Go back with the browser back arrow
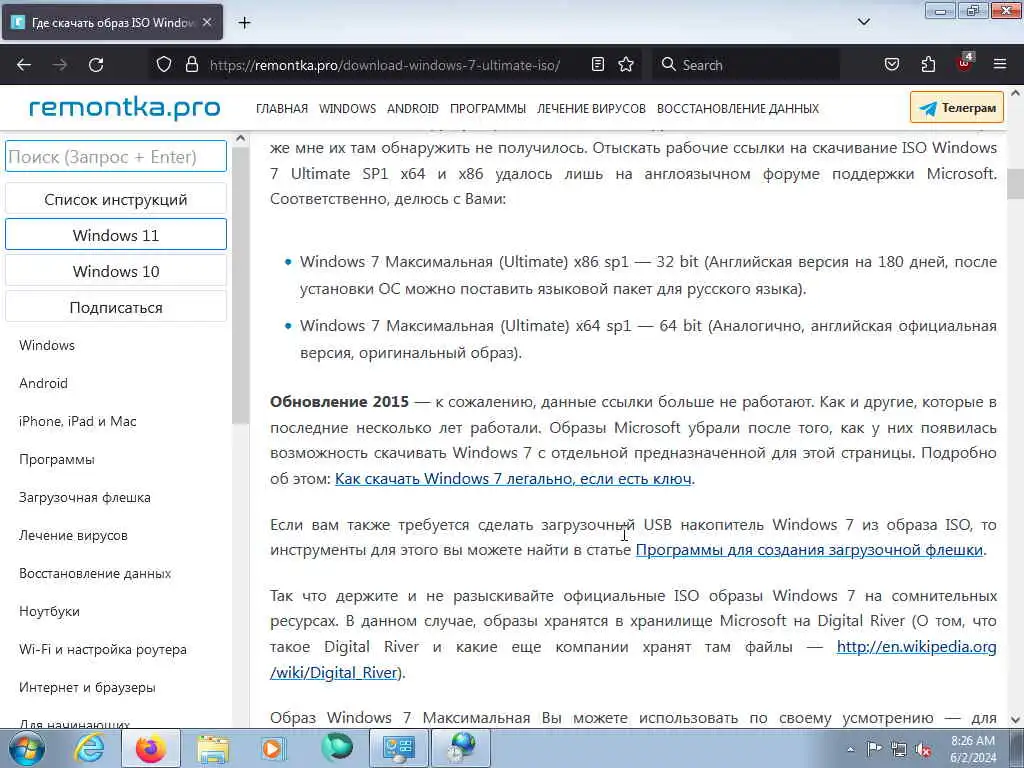 (x=24, y=65)
